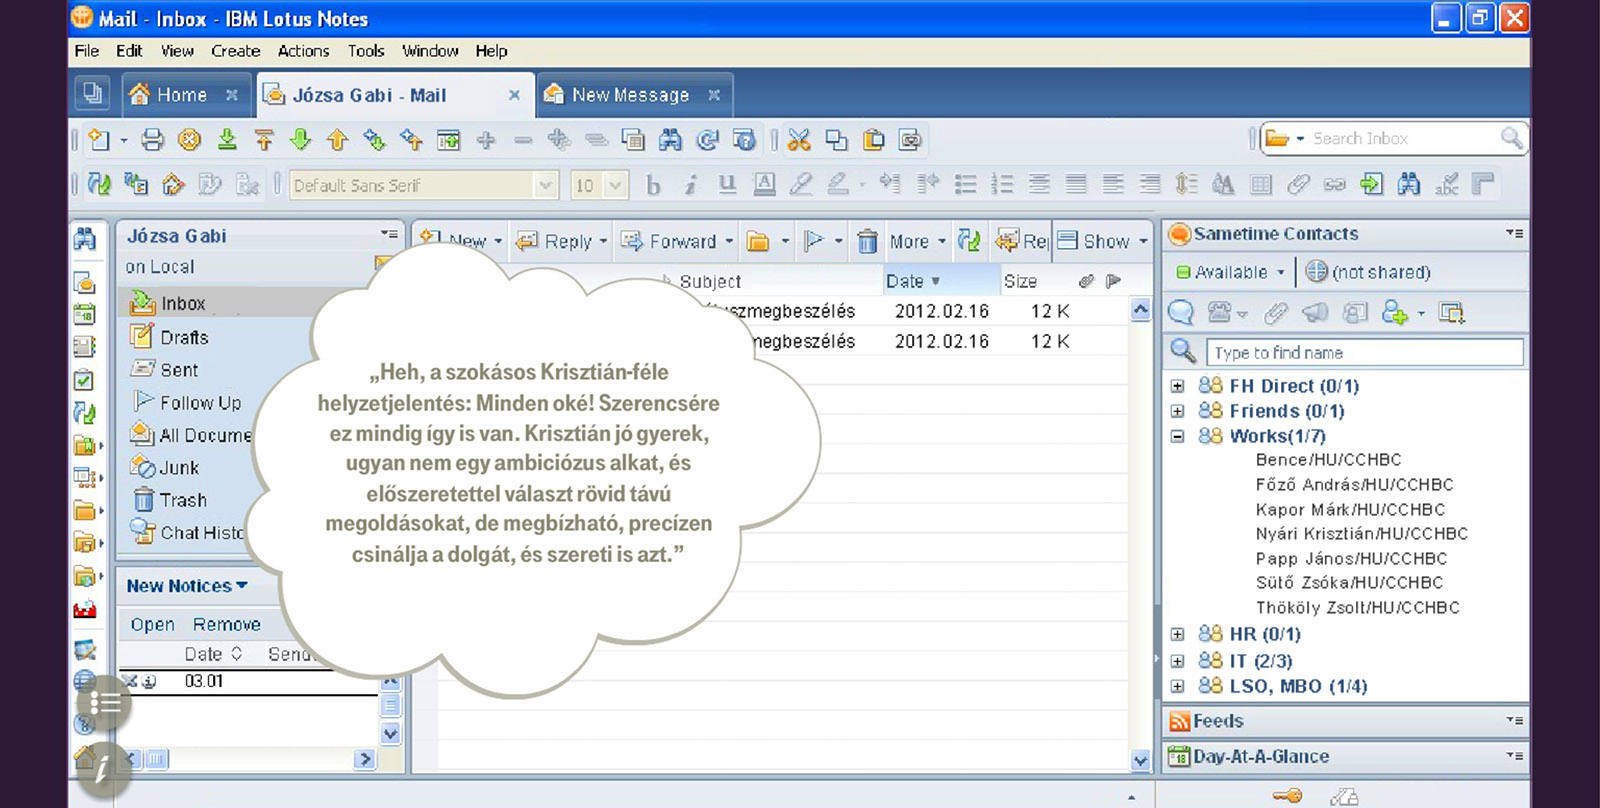The height and width of the screenshot is (808, 1600).
Task: Open the Day-At-A-Glance panel
Action: (1346, 757)
